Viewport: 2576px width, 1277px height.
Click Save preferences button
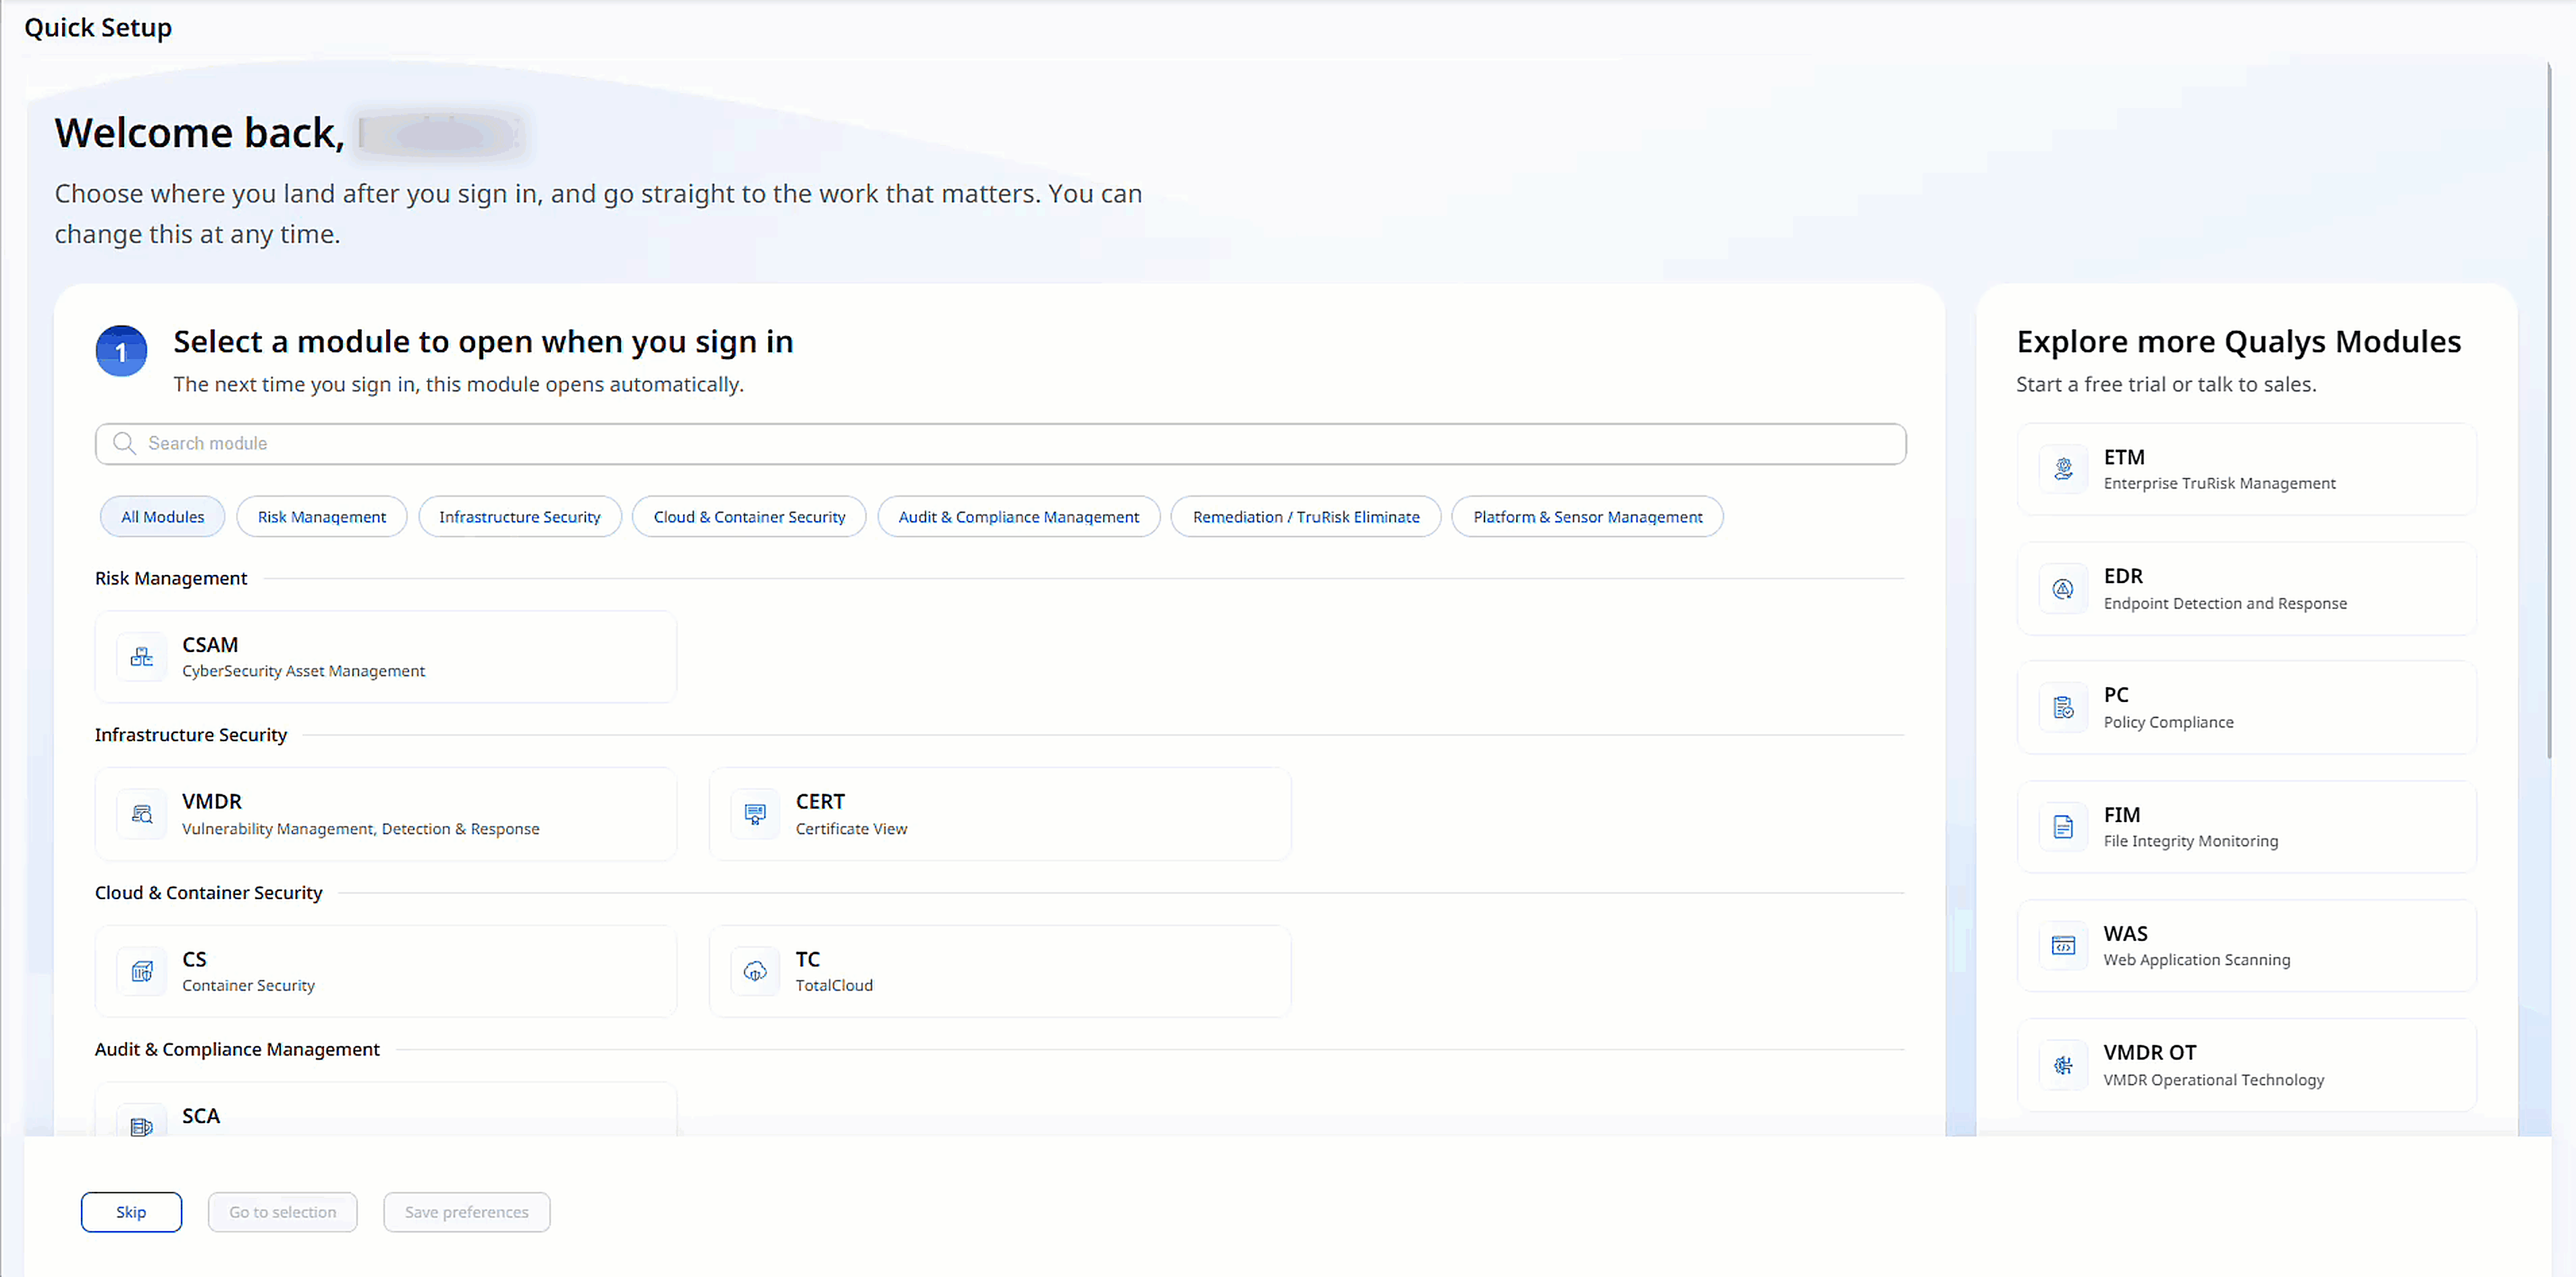click(x=467, y=1212)
